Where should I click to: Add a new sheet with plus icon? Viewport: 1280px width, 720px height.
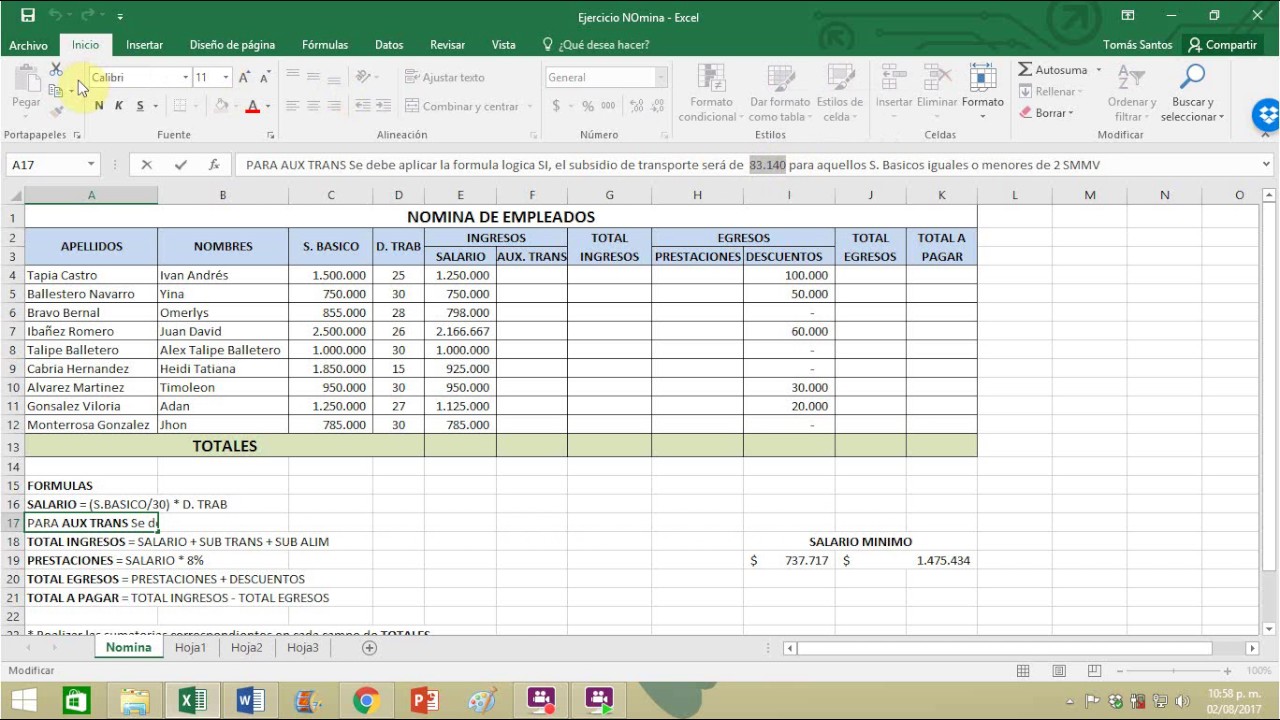(x=369, y=648)
